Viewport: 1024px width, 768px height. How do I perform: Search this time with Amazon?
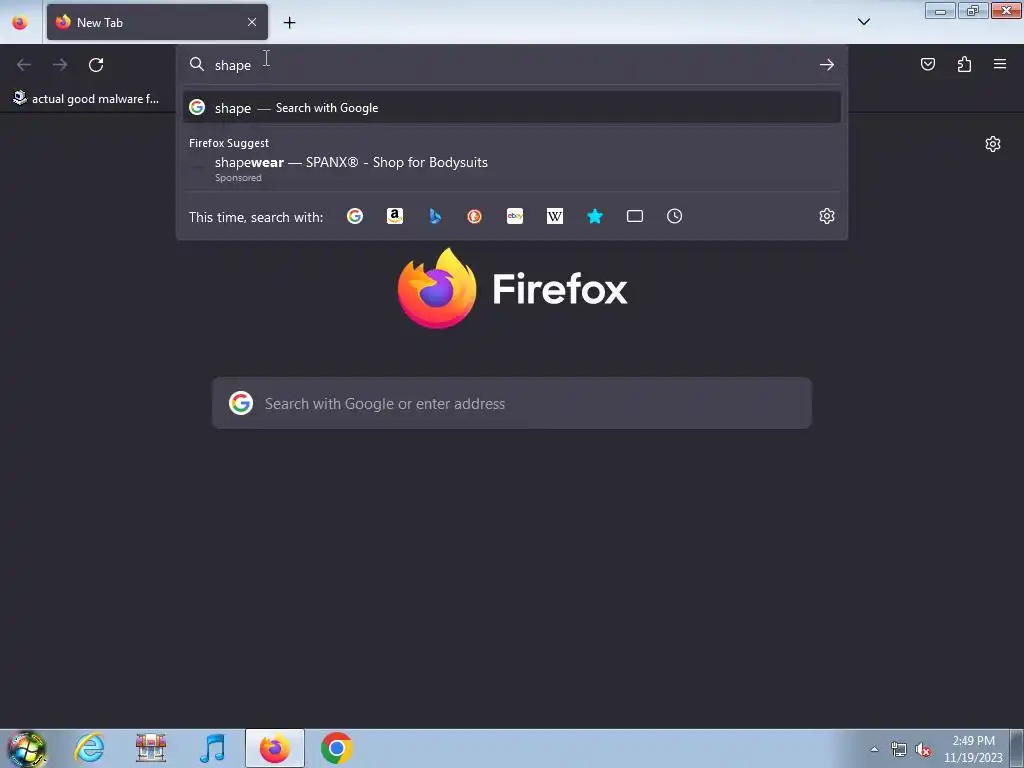(x=394, y=216)
